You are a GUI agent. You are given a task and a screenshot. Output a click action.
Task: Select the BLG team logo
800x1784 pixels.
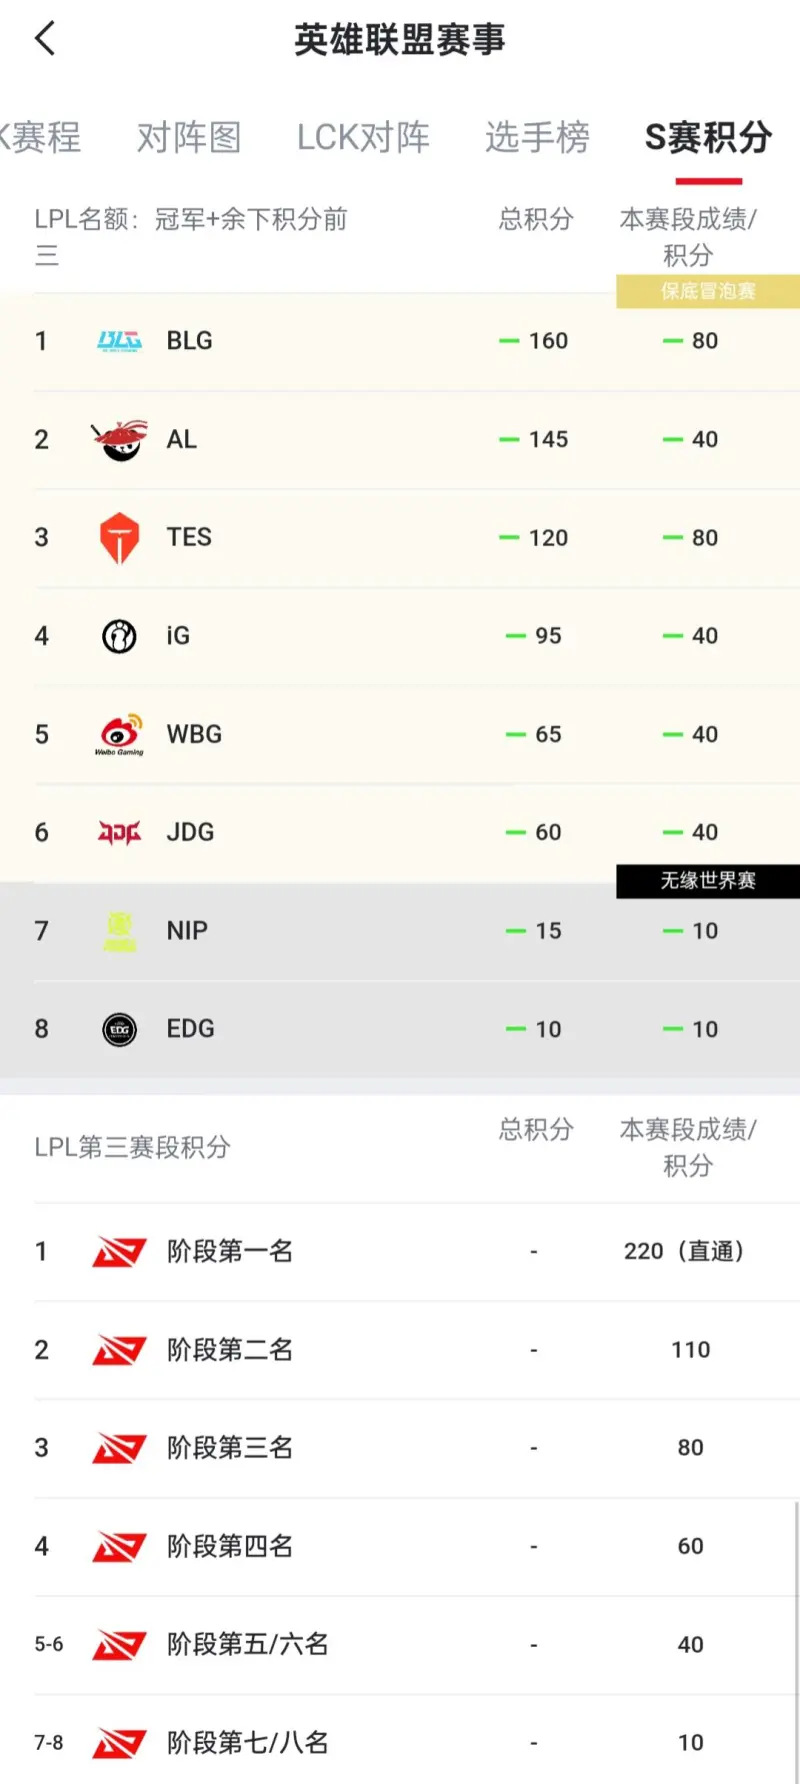click(x=118, y=340)
